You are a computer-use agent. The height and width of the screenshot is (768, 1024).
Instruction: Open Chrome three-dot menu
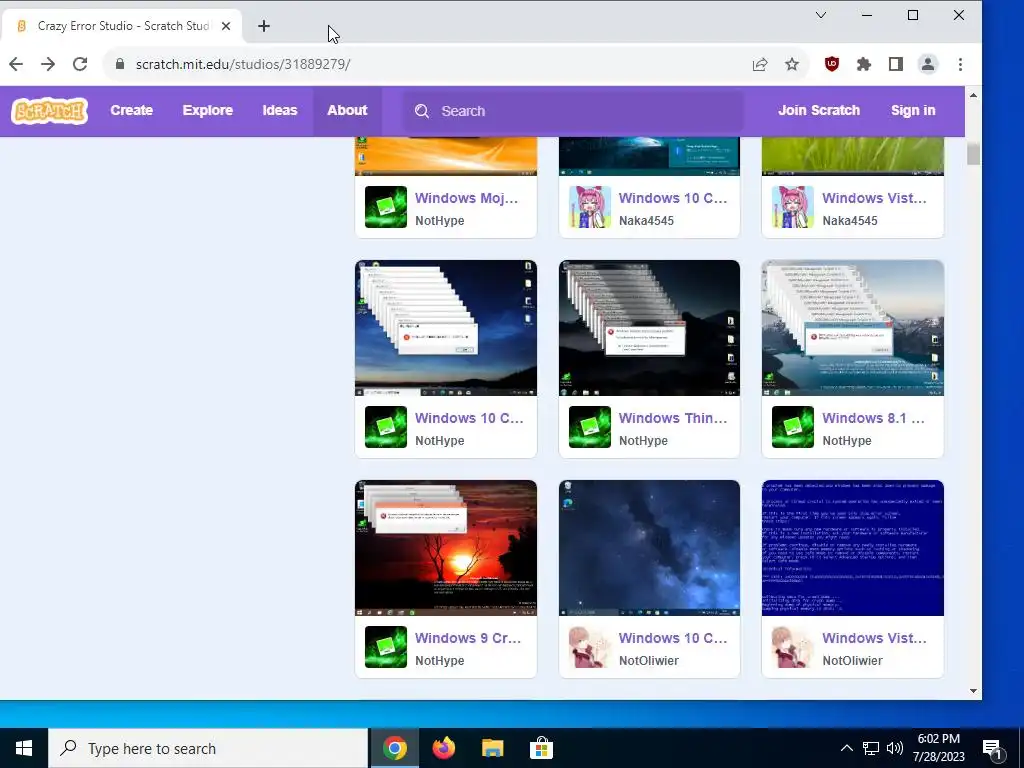pos(960,64)
